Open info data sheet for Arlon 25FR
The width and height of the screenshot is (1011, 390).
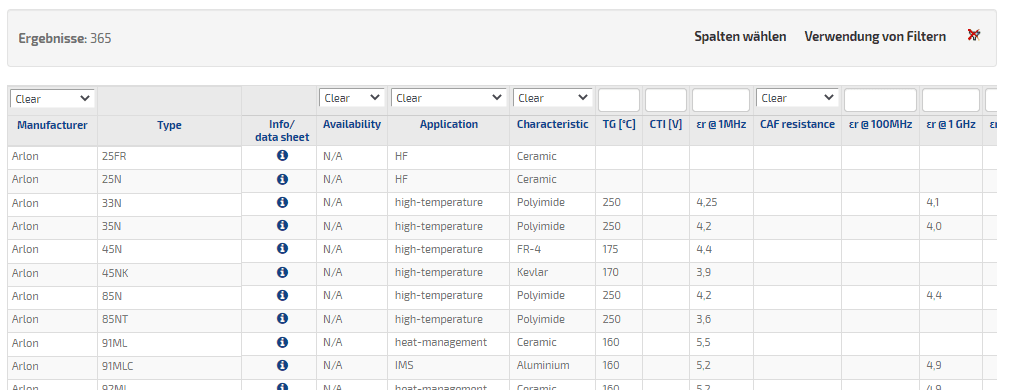pyautogui.click(x=282, y=156)
